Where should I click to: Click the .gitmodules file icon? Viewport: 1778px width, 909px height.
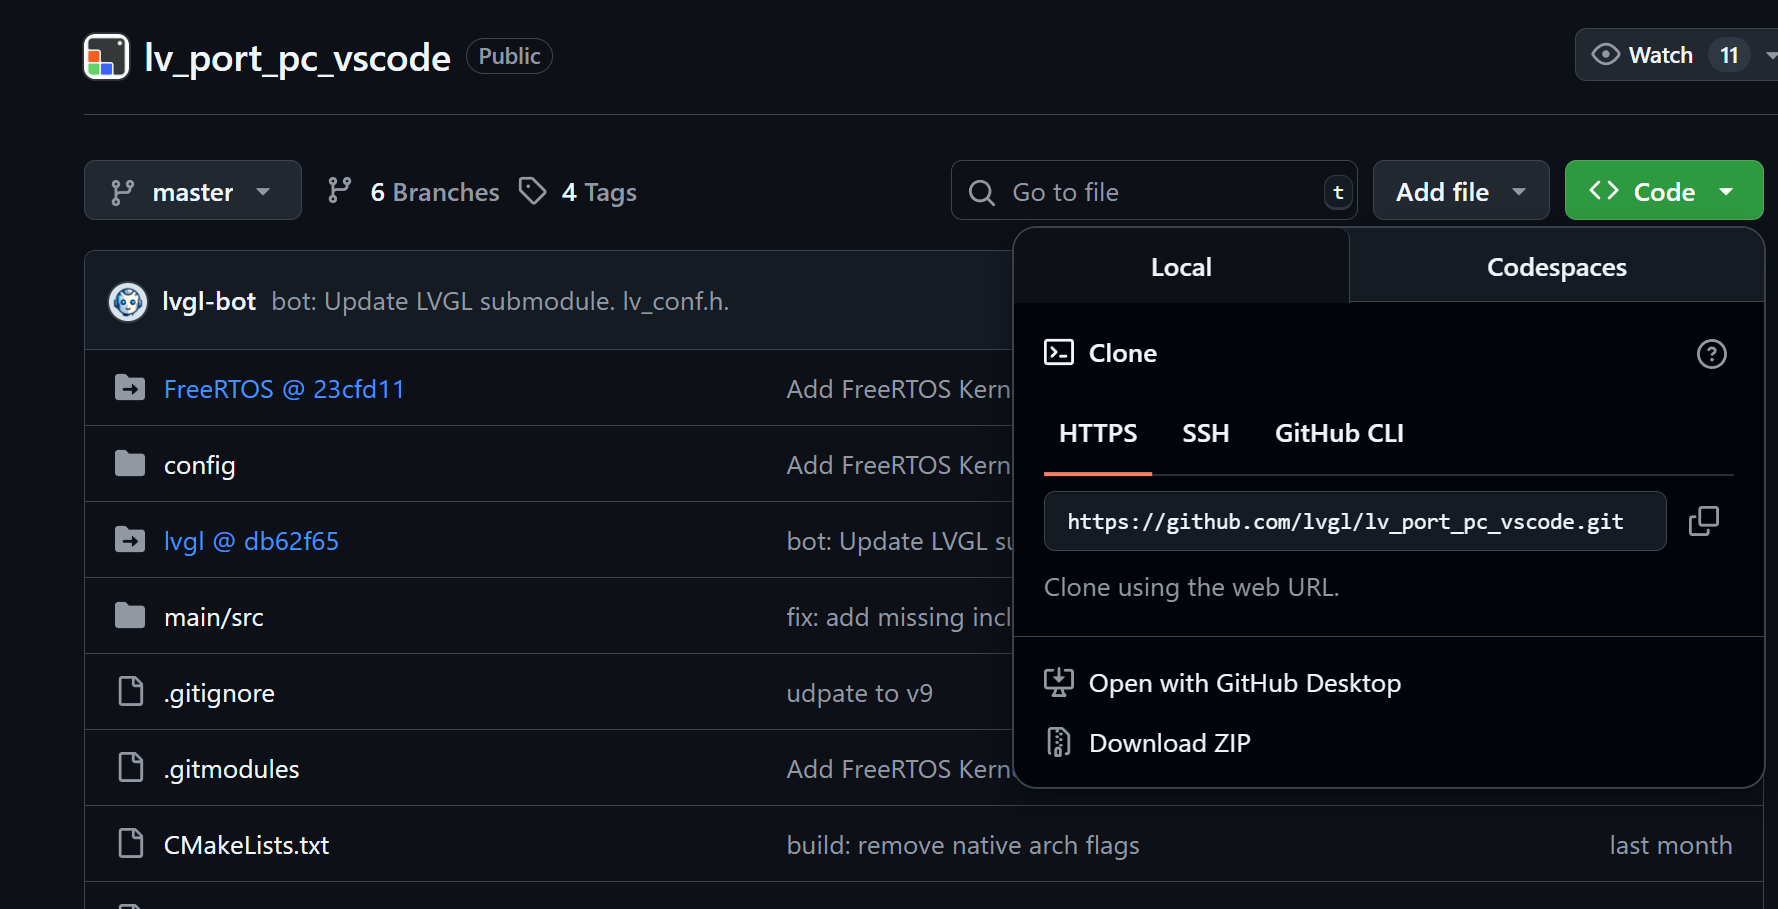point(131,767)
